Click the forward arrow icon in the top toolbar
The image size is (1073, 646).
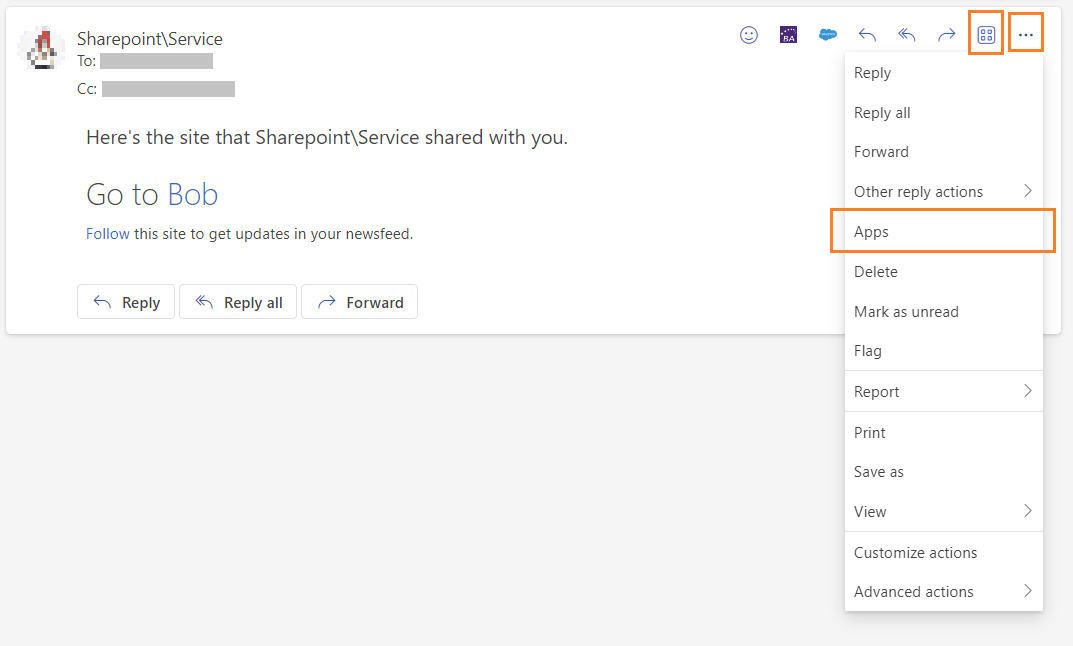coord(946,35)
